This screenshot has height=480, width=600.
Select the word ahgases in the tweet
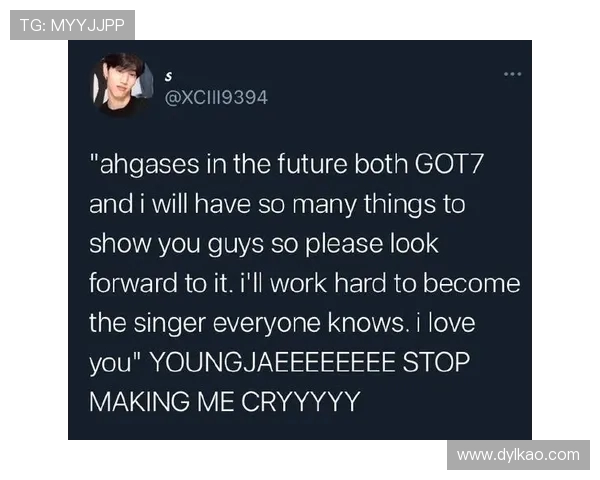[x=149, y=165]
